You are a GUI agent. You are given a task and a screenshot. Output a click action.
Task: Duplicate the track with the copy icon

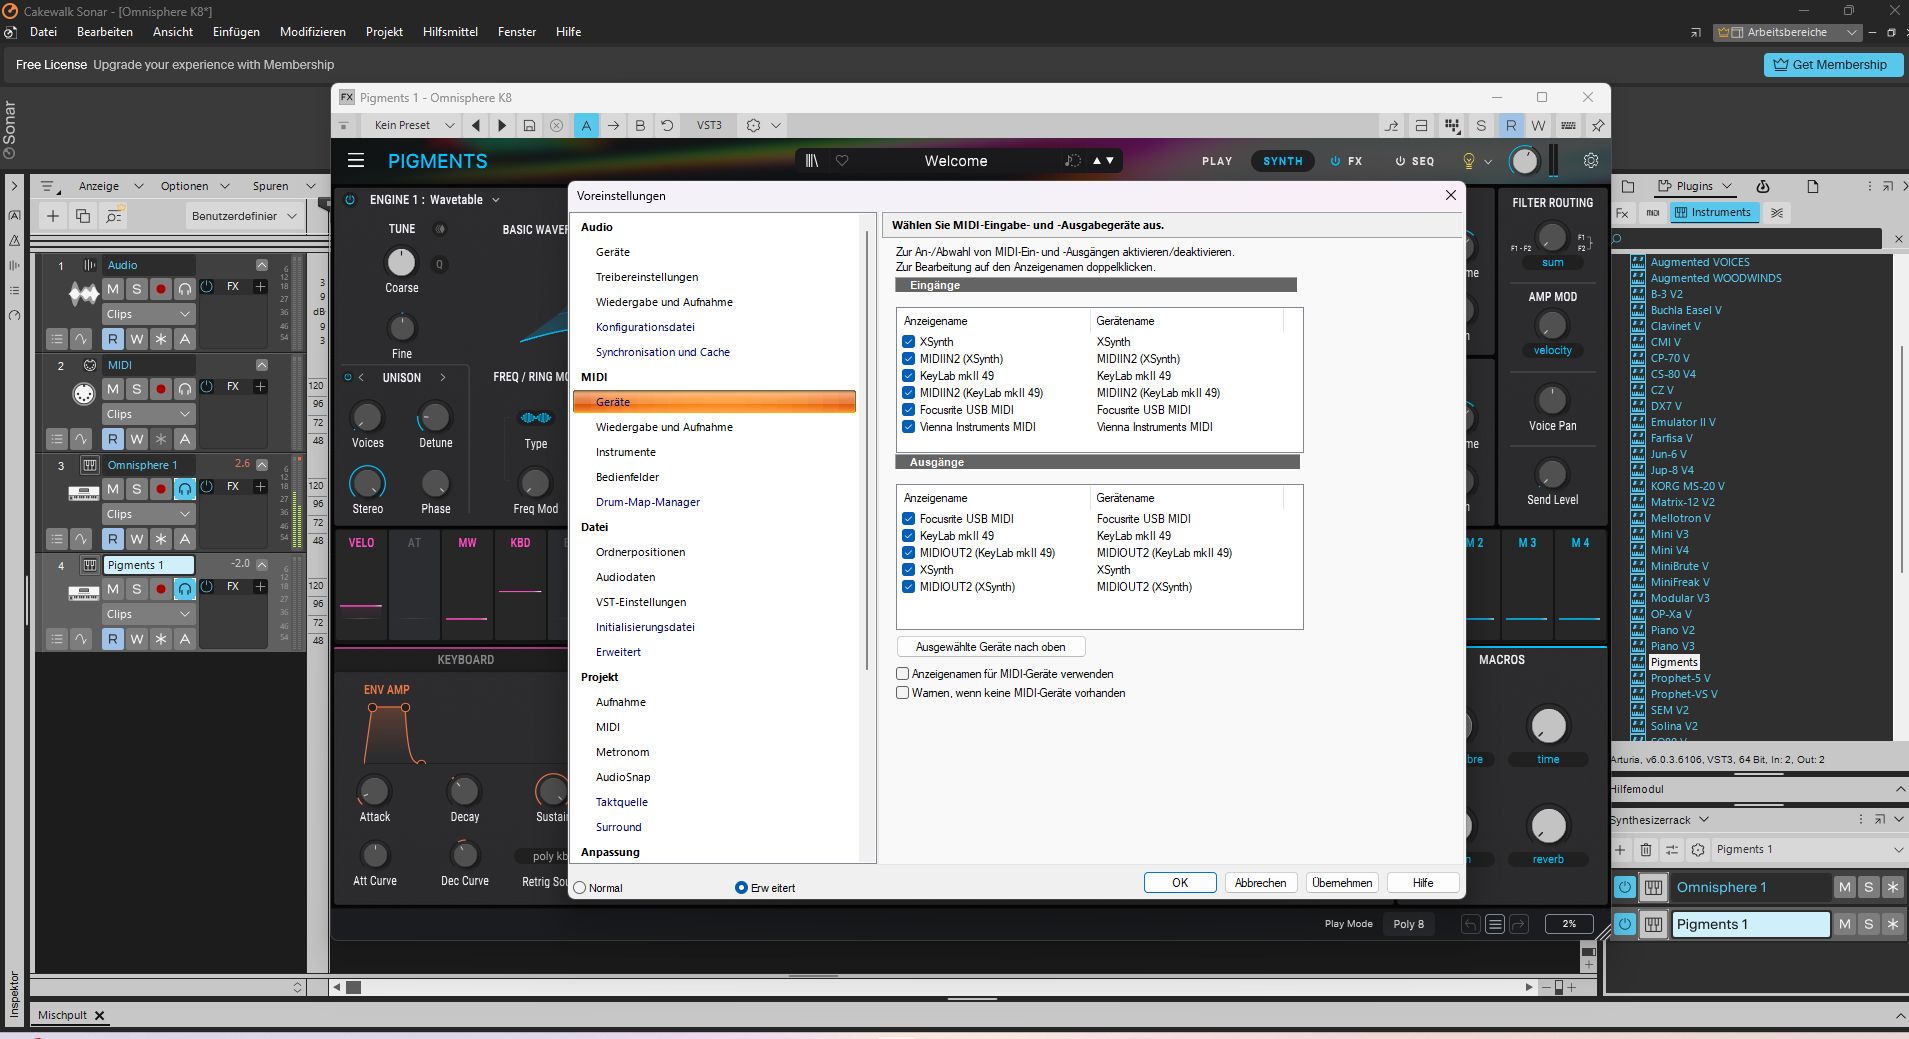click(x=83, y=215)
